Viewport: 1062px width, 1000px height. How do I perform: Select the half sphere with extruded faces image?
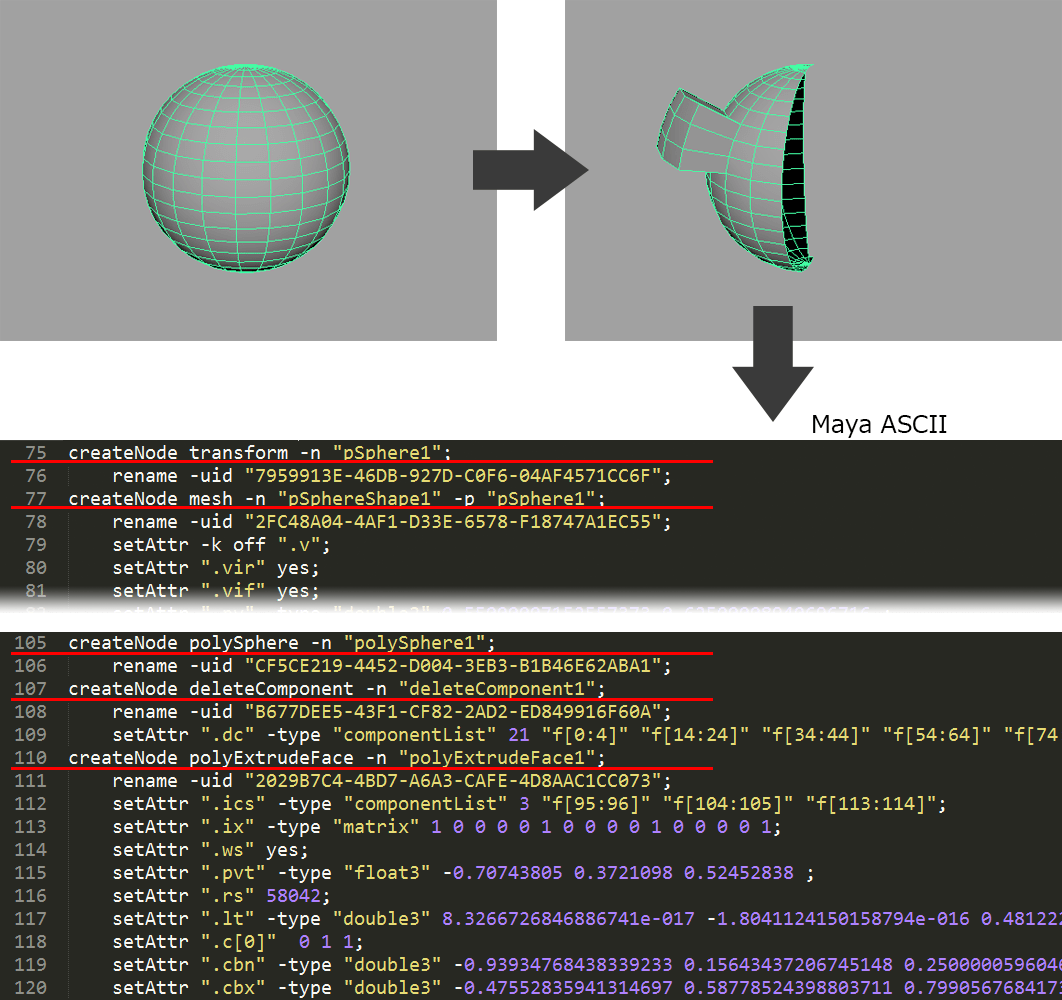[813, 170]
